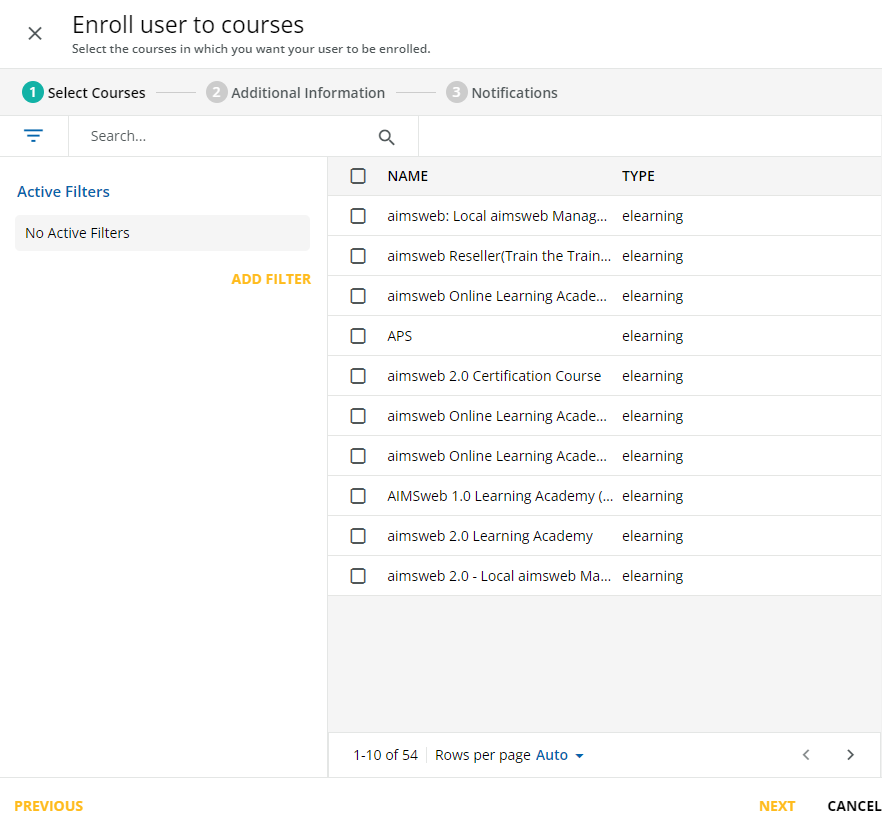Viewport: 882px width, 829px height.
Task: Click the CANCEL button
Action: (854, 806)
